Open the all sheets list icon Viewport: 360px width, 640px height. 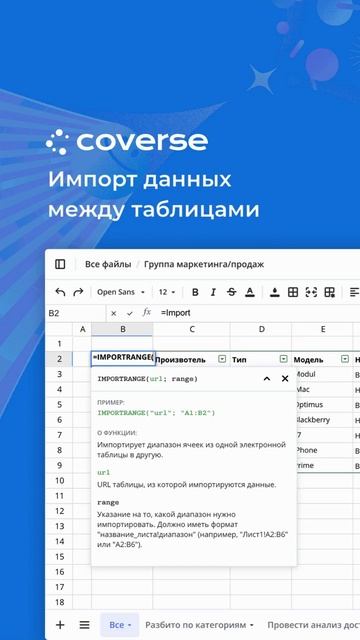click(x=84, y=624)
